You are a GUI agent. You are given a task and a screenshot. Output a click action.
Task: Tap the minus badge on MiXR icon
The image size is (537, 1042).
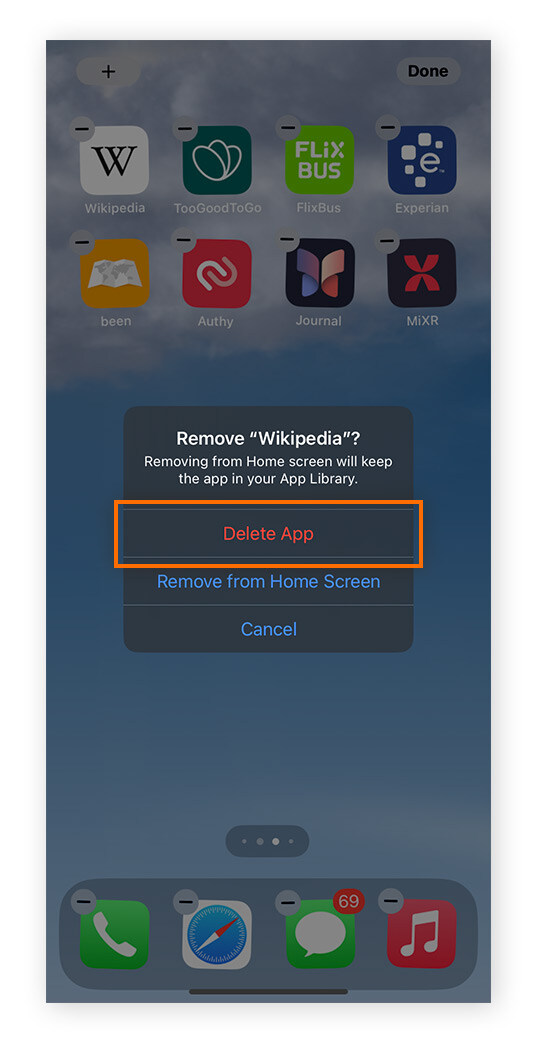(389, 241)
